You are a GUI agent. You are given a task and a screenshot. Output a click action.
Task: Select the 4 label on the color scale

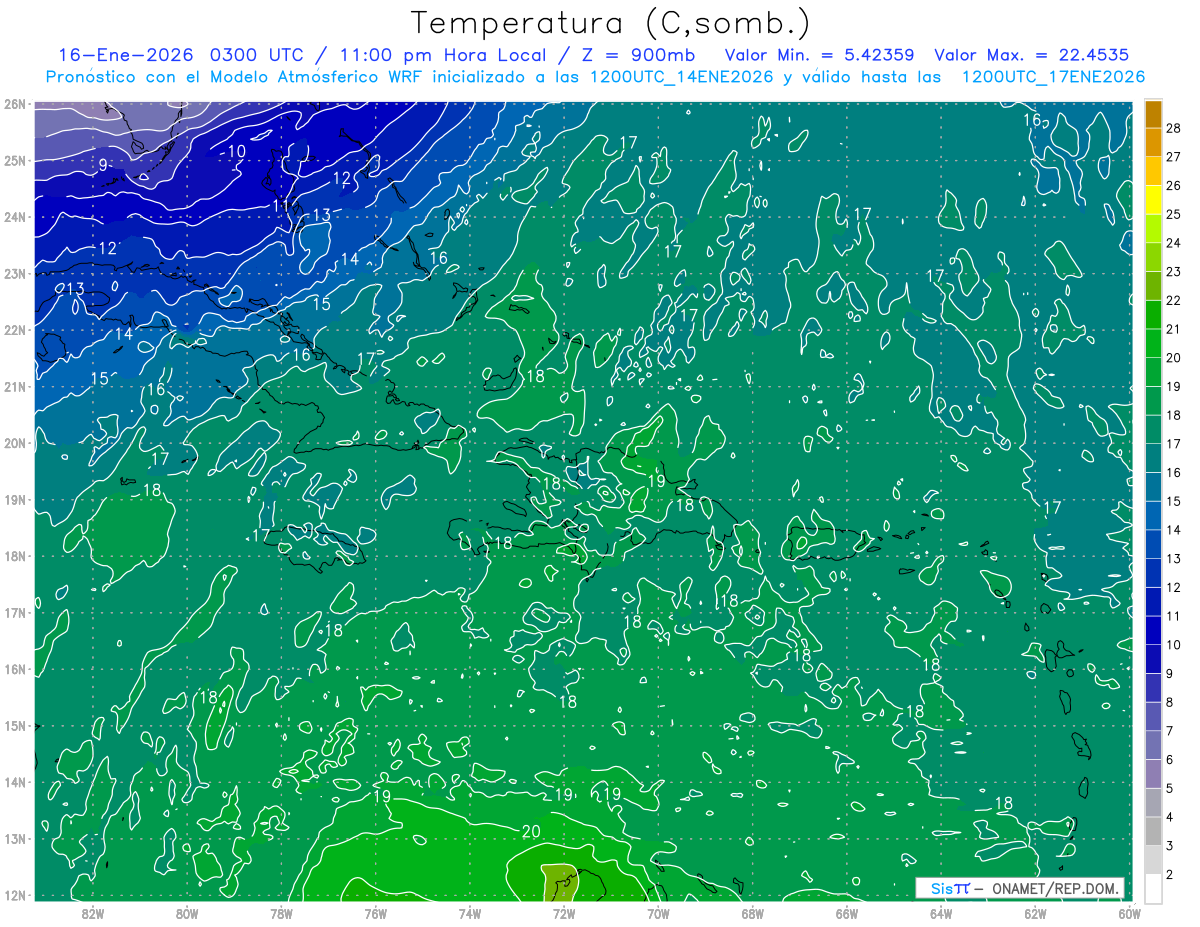1170,817
